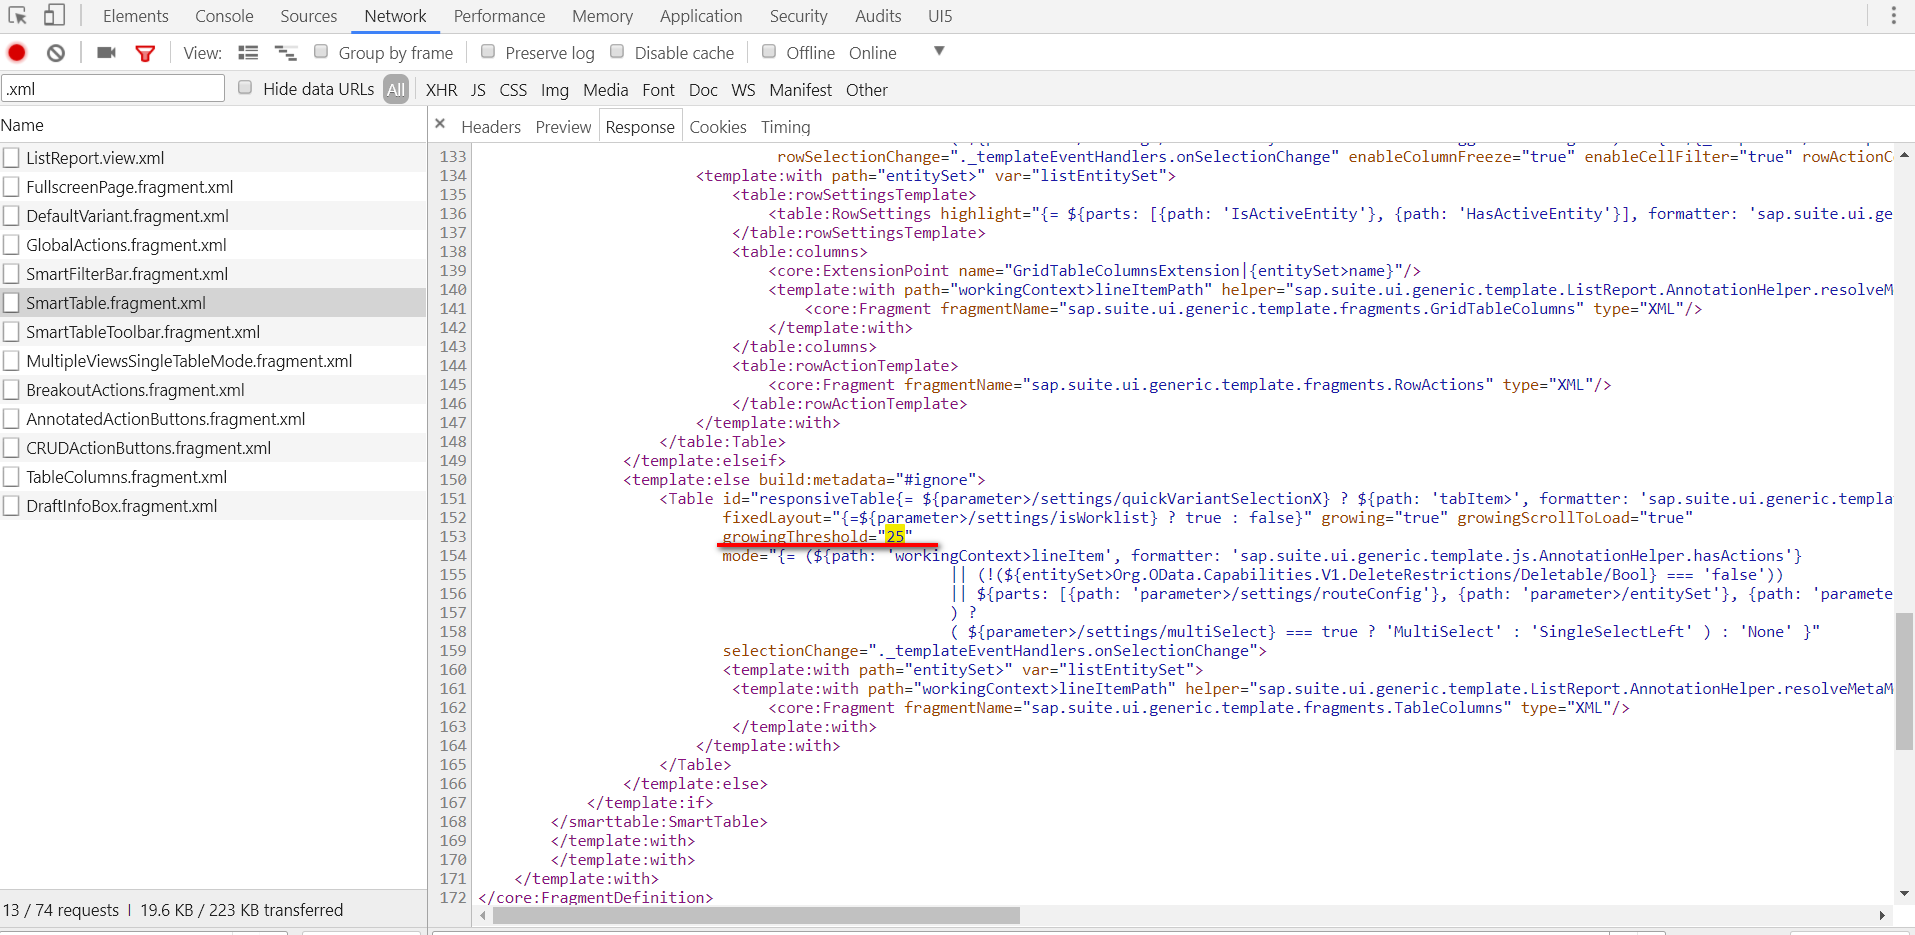
Task: Toggle screenshot capture camera icon
Action: point(106,52)
